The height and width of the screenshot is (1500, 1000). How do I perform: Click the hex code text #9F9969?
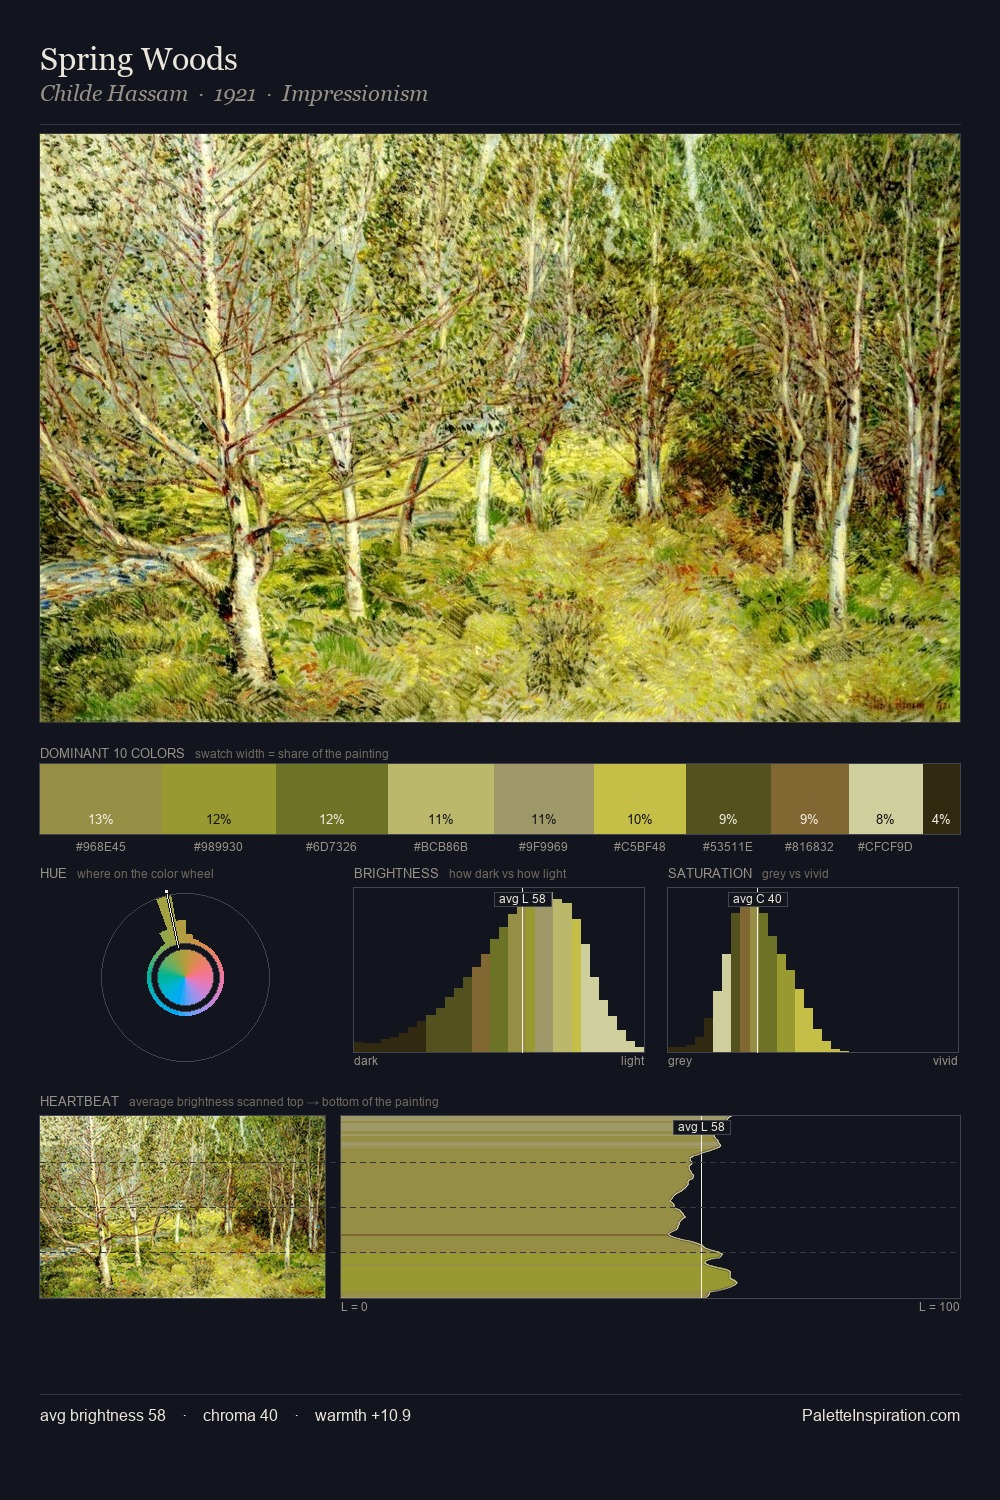click(543, 846)
